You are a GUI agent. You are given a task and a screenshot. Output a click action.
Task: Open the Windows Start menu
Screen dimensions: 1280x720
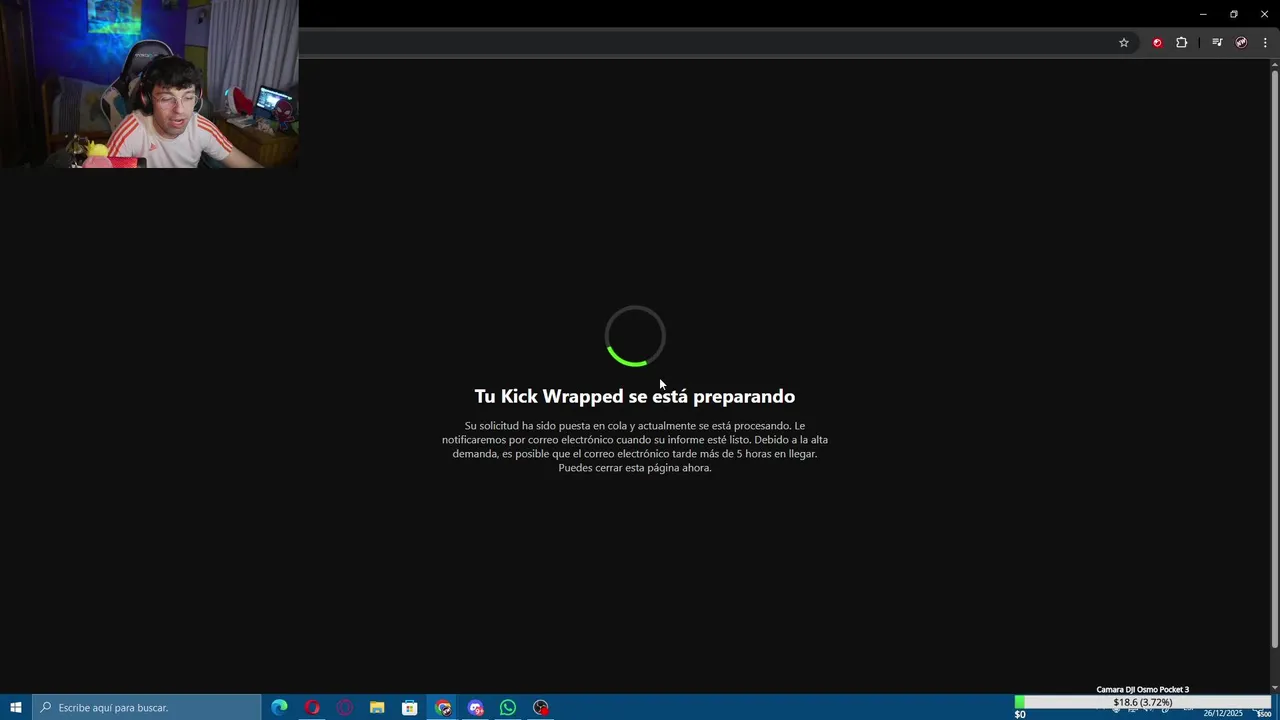16,707
